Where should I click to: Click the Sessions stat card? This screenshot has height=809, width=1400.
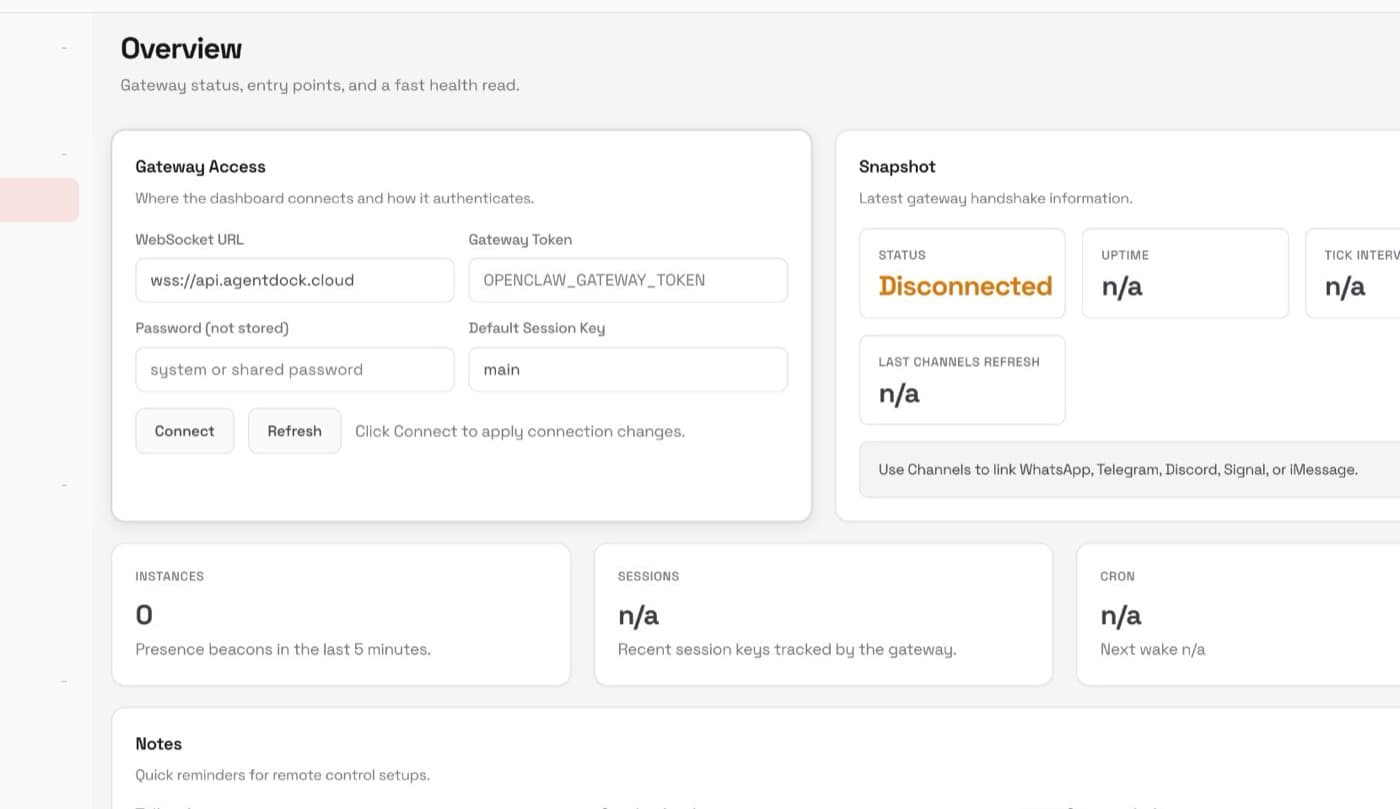(823, 614)
